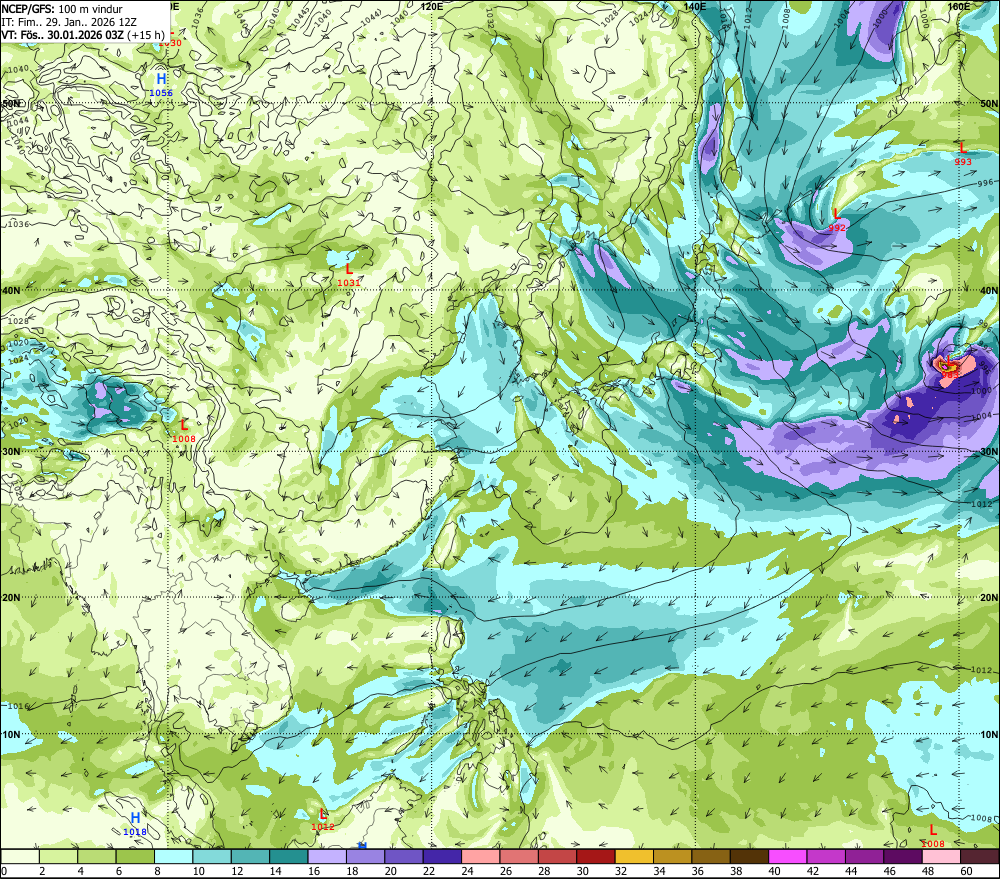Pick the deep purple 46–48 legend swatch

point(902,856)
